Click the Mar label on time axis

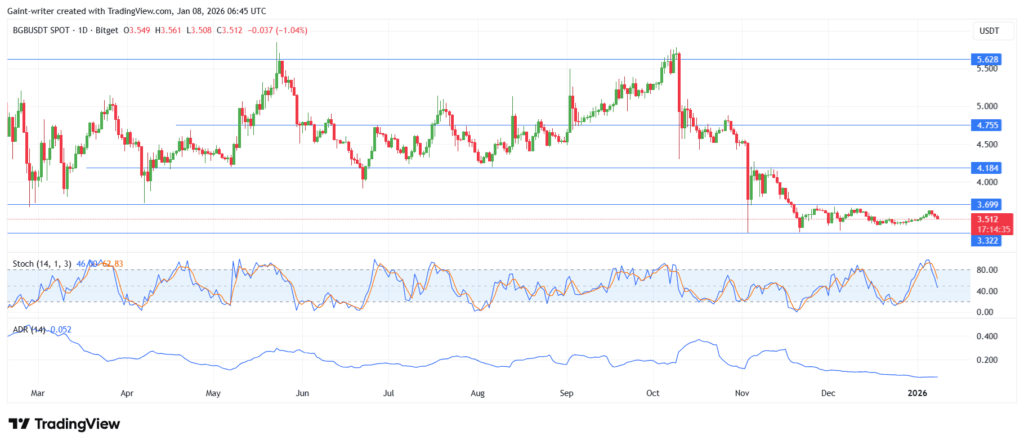coord(39,394)
